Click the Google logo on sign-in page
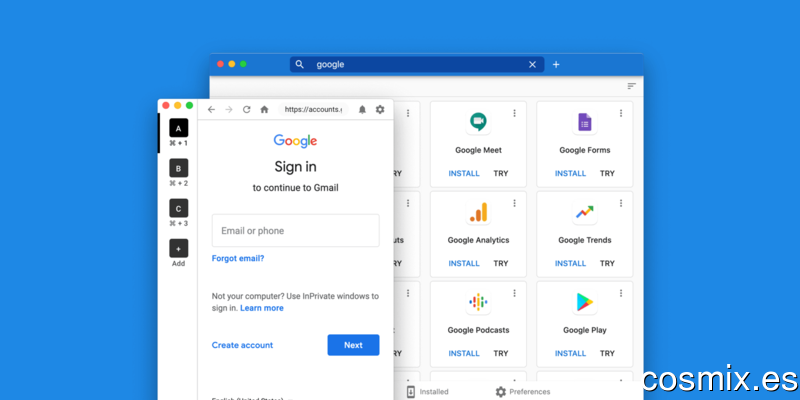This screenshot has height=400, width=800. coord(295,141)
